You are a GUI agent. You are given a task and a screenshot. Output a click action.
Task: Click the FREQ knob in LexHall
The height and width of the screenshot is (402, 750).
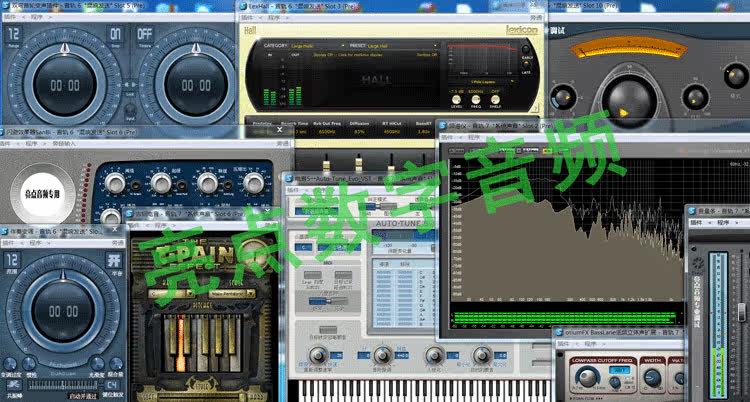click(476, 100)
